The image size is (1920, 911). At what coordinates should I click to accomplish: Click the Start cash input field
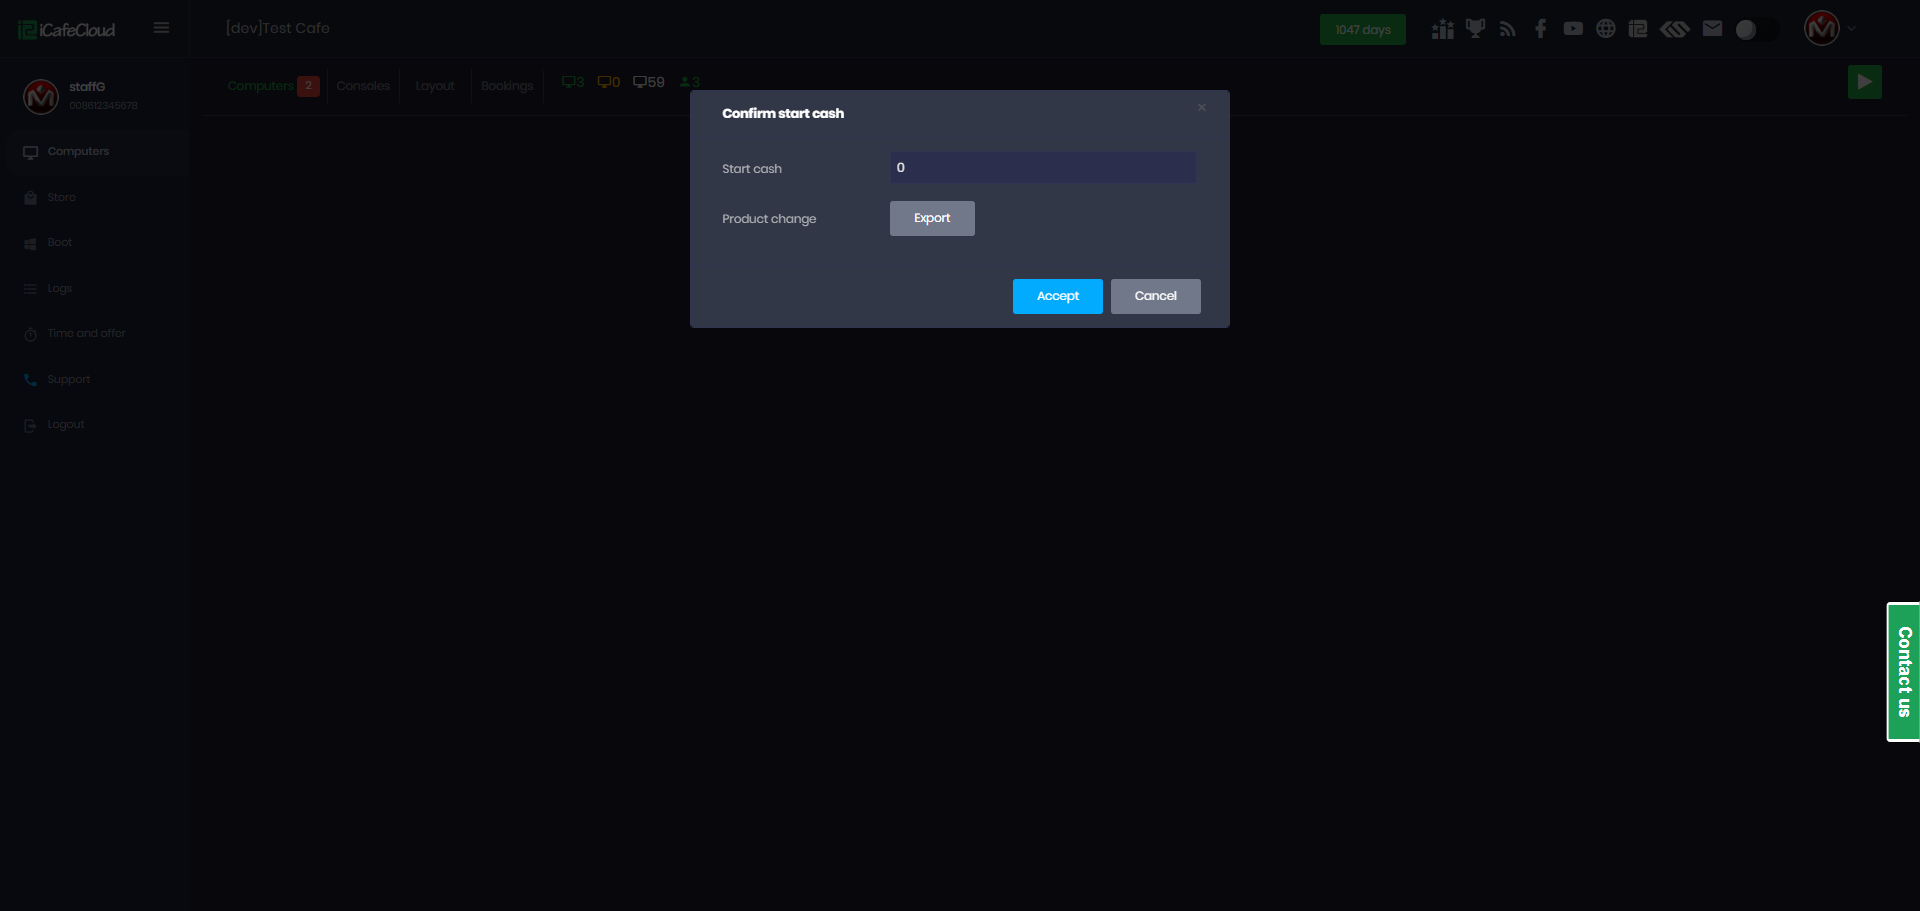(1043, 167)
